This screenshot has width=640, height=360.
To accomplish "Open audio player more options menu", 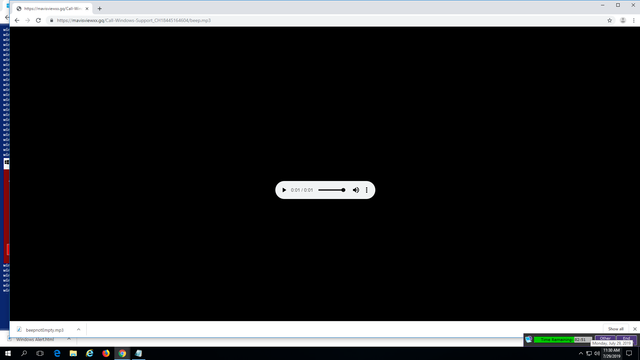I will pos(367,190).
